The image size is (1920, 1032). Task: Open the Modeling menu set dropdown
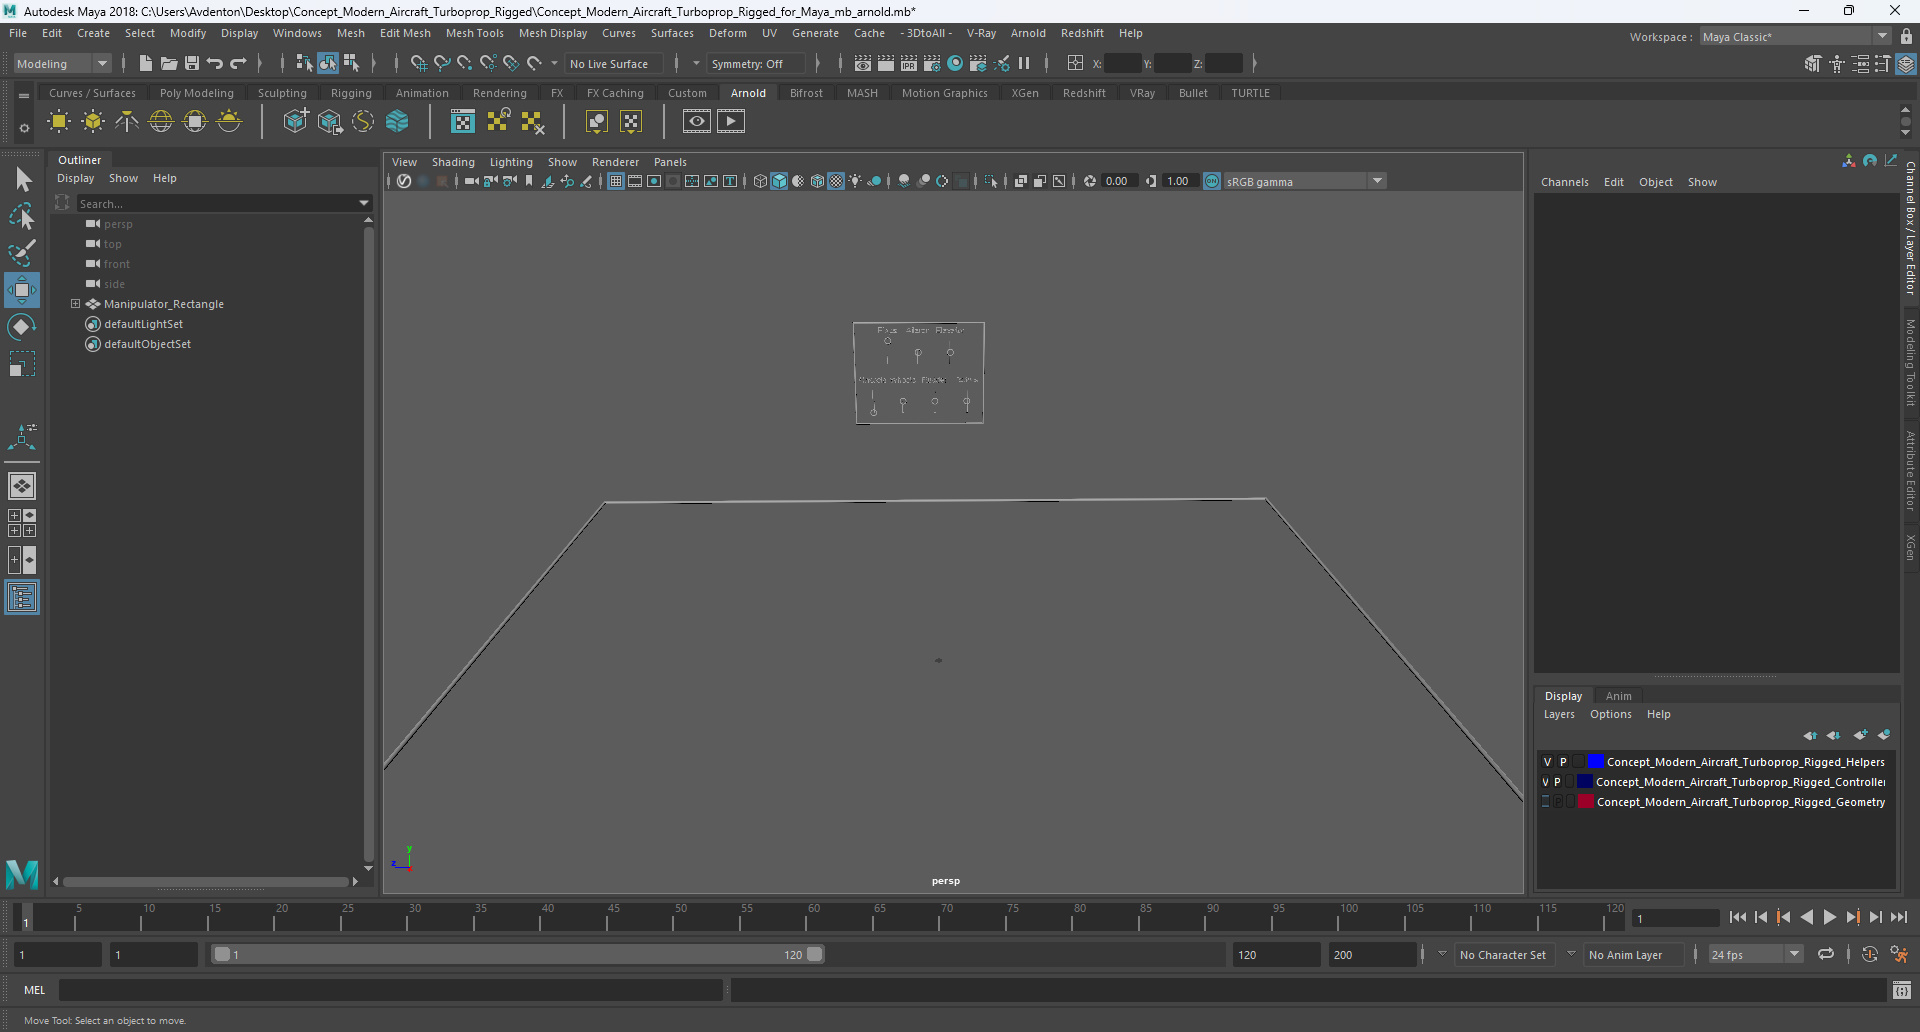(x=62, y=63)
